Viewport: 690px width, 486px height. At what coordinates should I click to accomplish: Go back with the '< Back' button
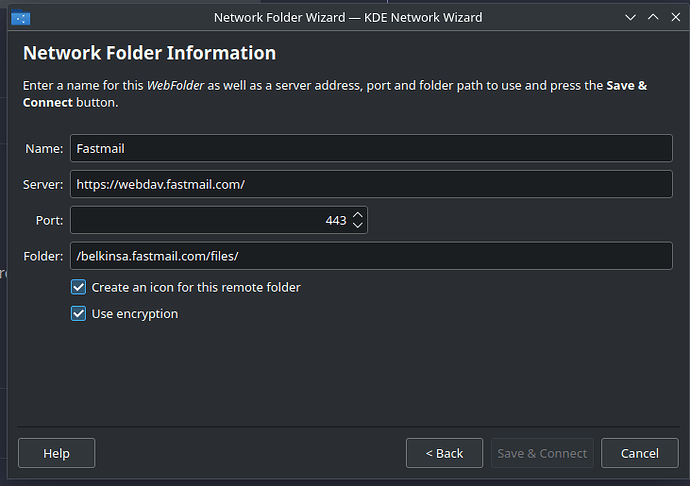[x=444, y=453]
